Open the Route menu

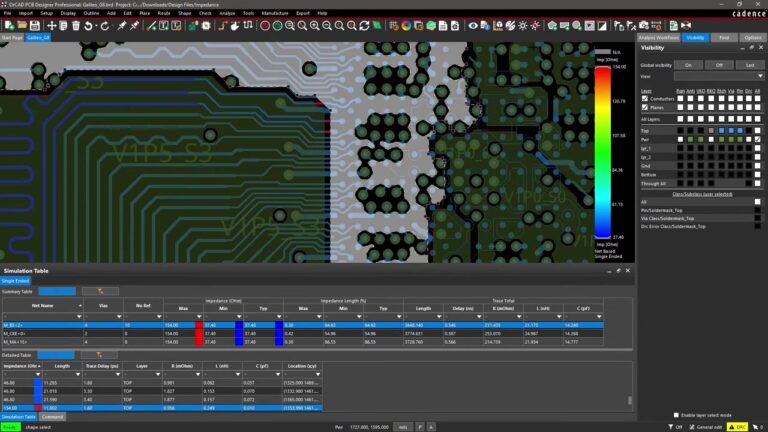[164, 13]
